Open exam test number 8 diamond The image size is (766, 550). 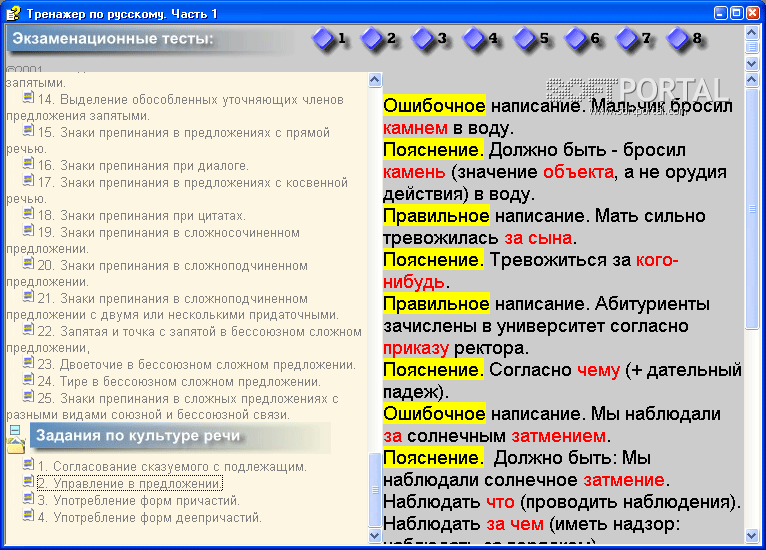click(679, 39)
